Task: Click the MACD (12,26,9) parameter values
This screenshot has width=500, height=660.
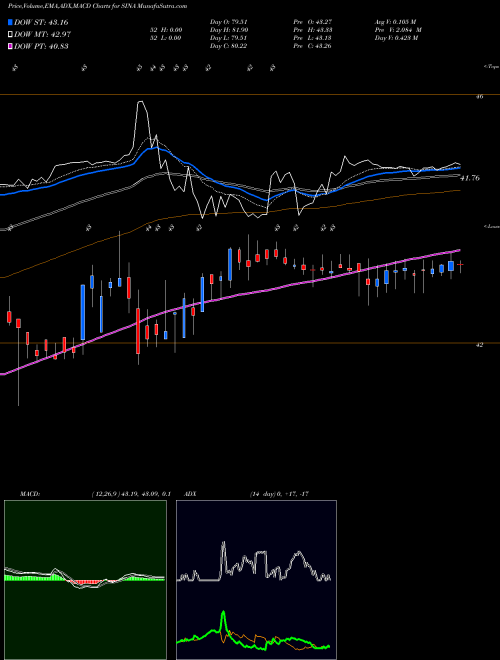Action: coord(130,493)
